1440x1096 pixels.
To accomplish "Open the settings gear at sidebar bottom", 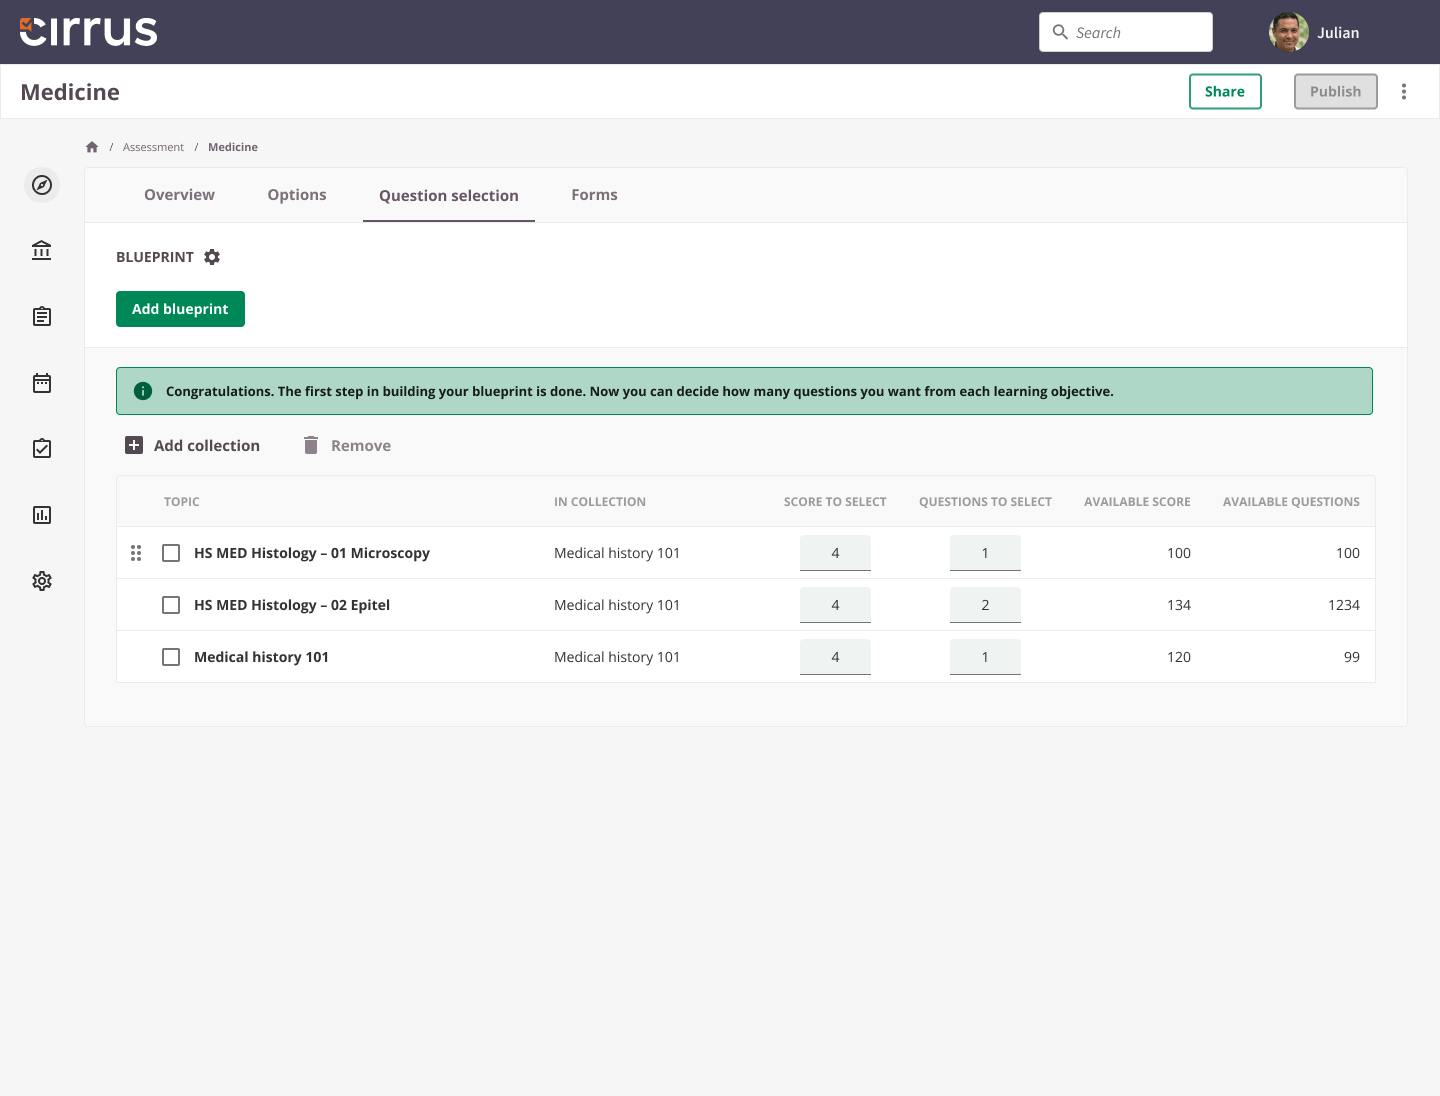I will 41,580.
